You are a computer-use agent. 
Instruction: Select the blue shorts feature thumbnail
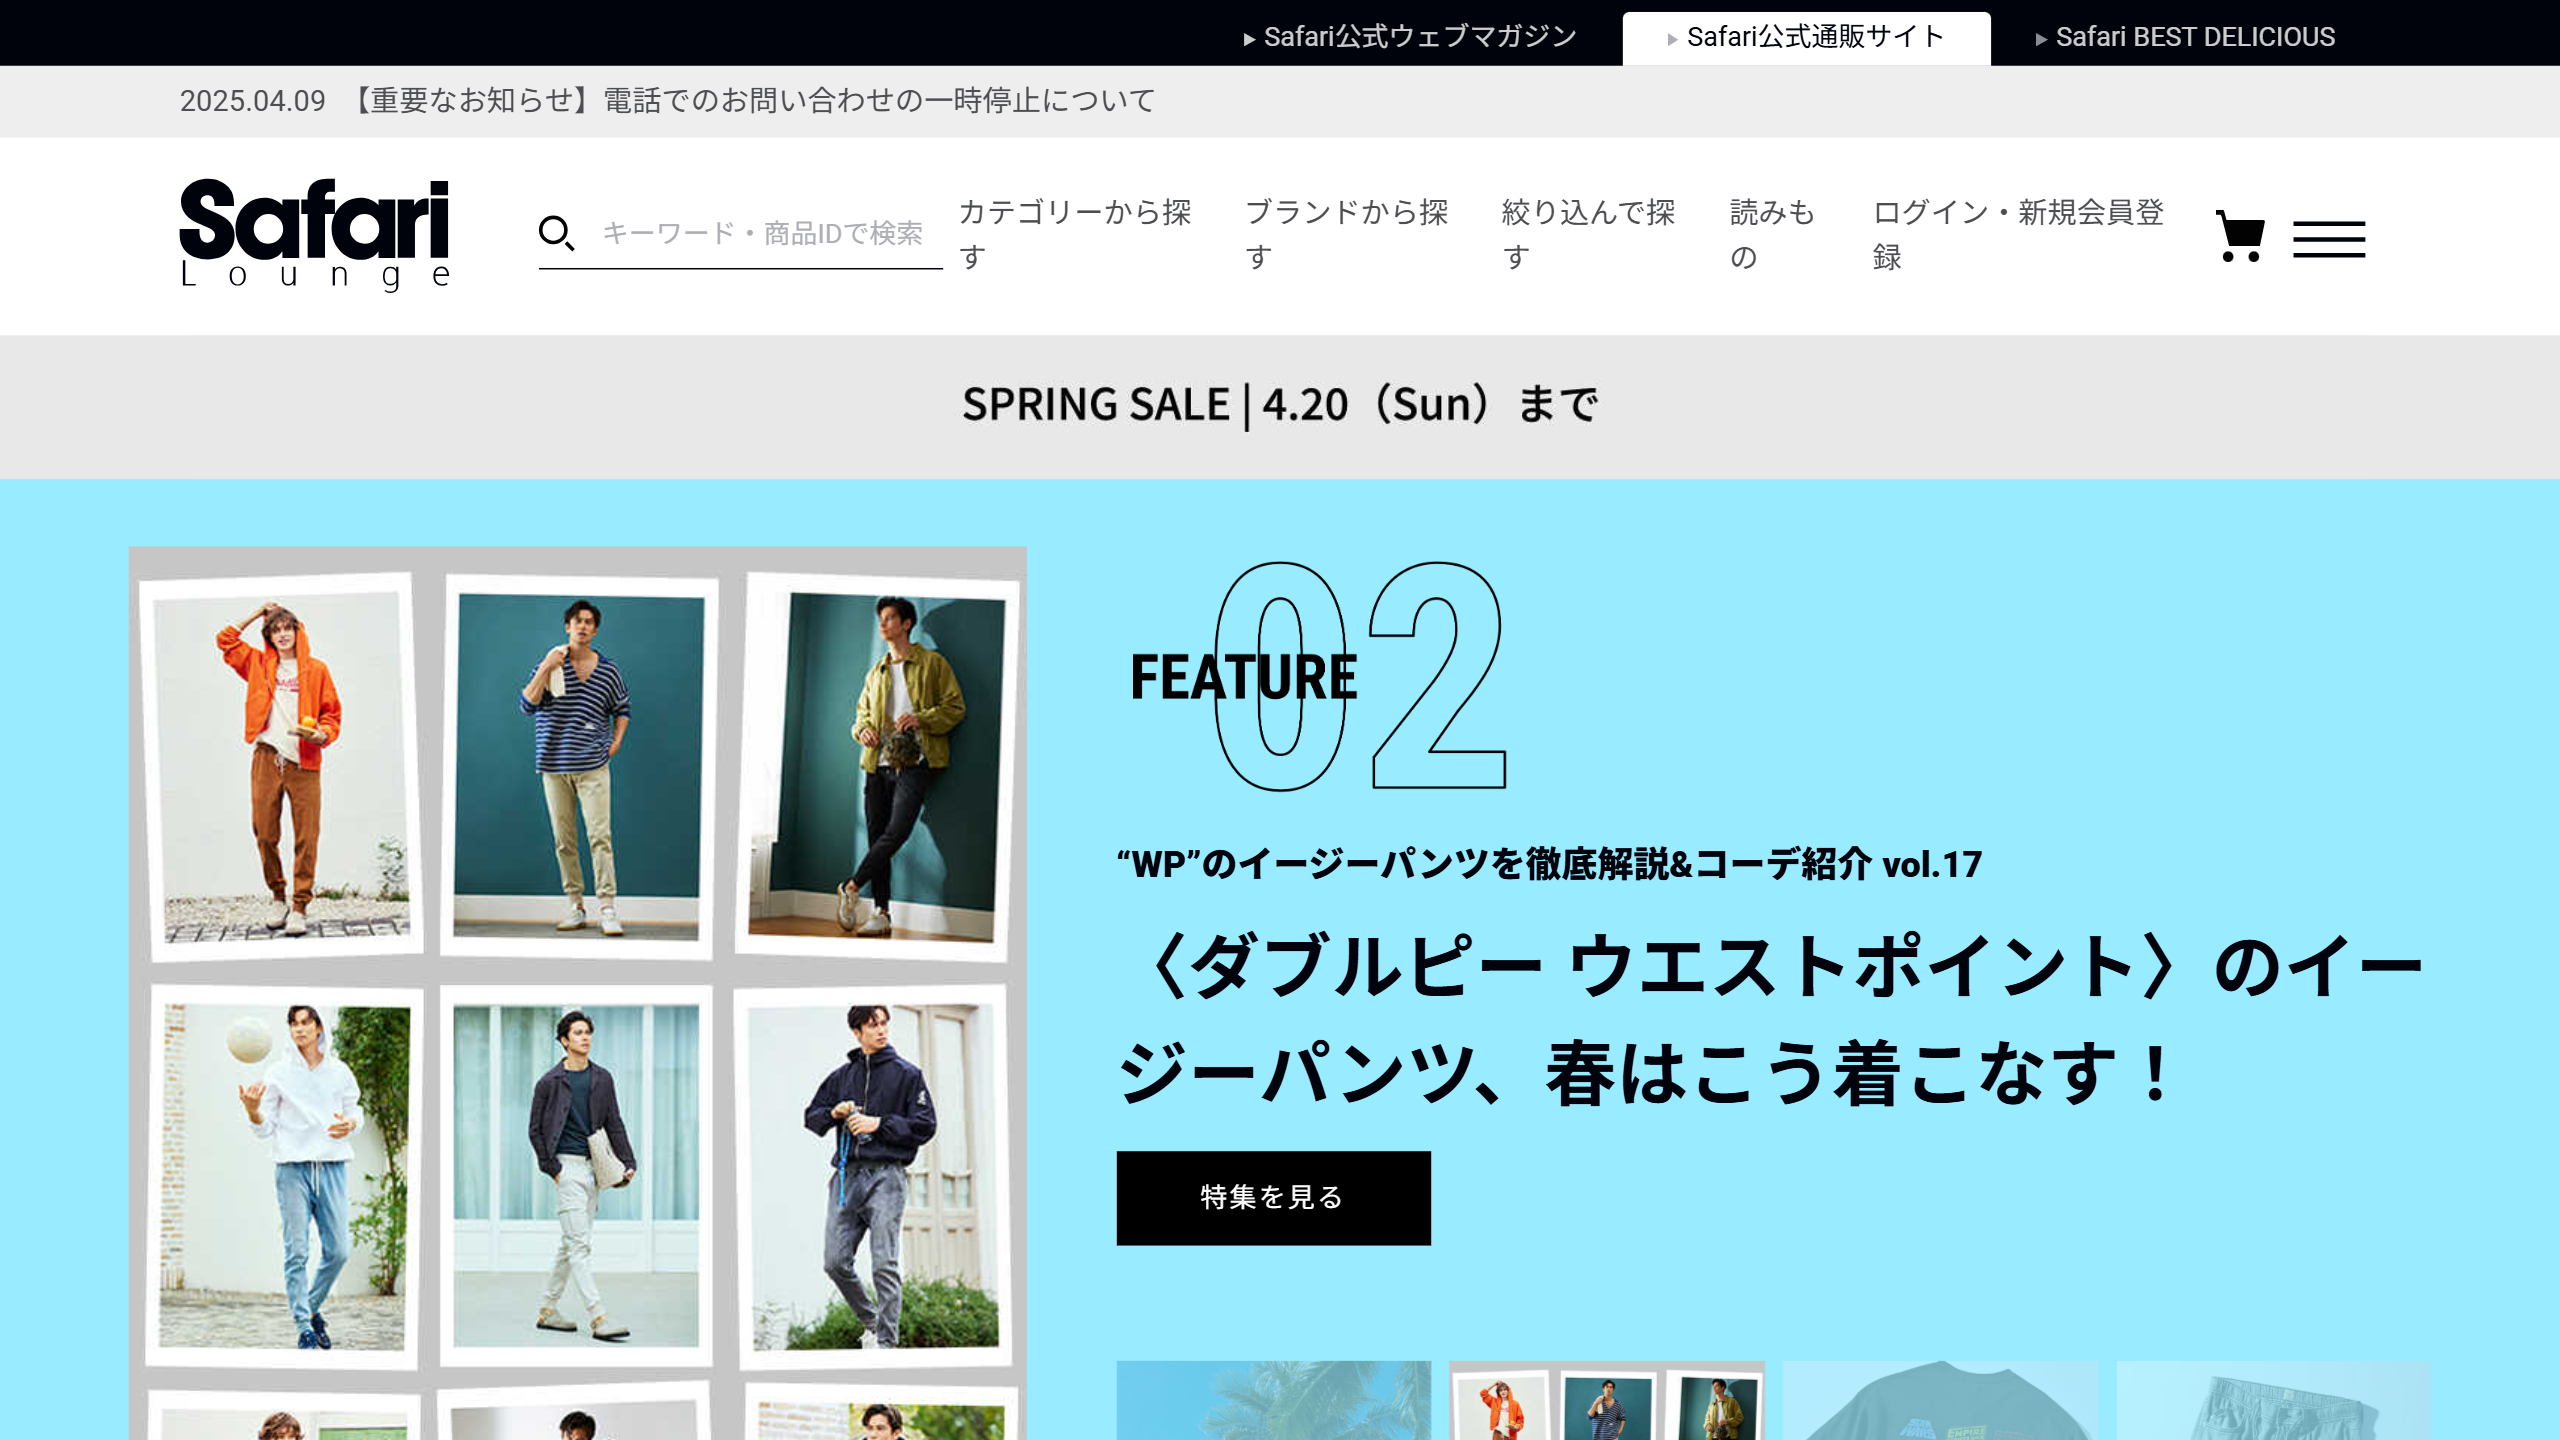point(2273,1400)
